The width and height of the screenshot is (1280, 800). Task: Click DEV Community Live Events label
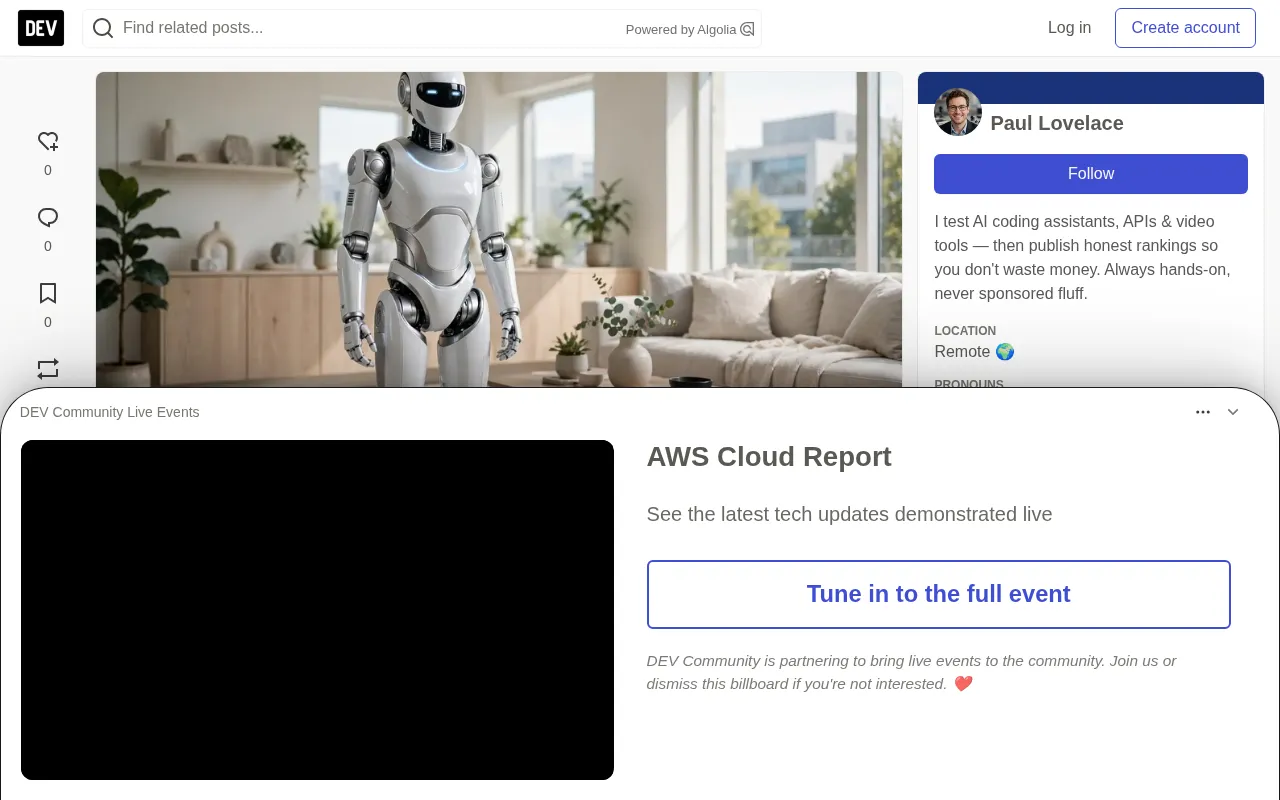pyautogui.click(x=110, y=412)
